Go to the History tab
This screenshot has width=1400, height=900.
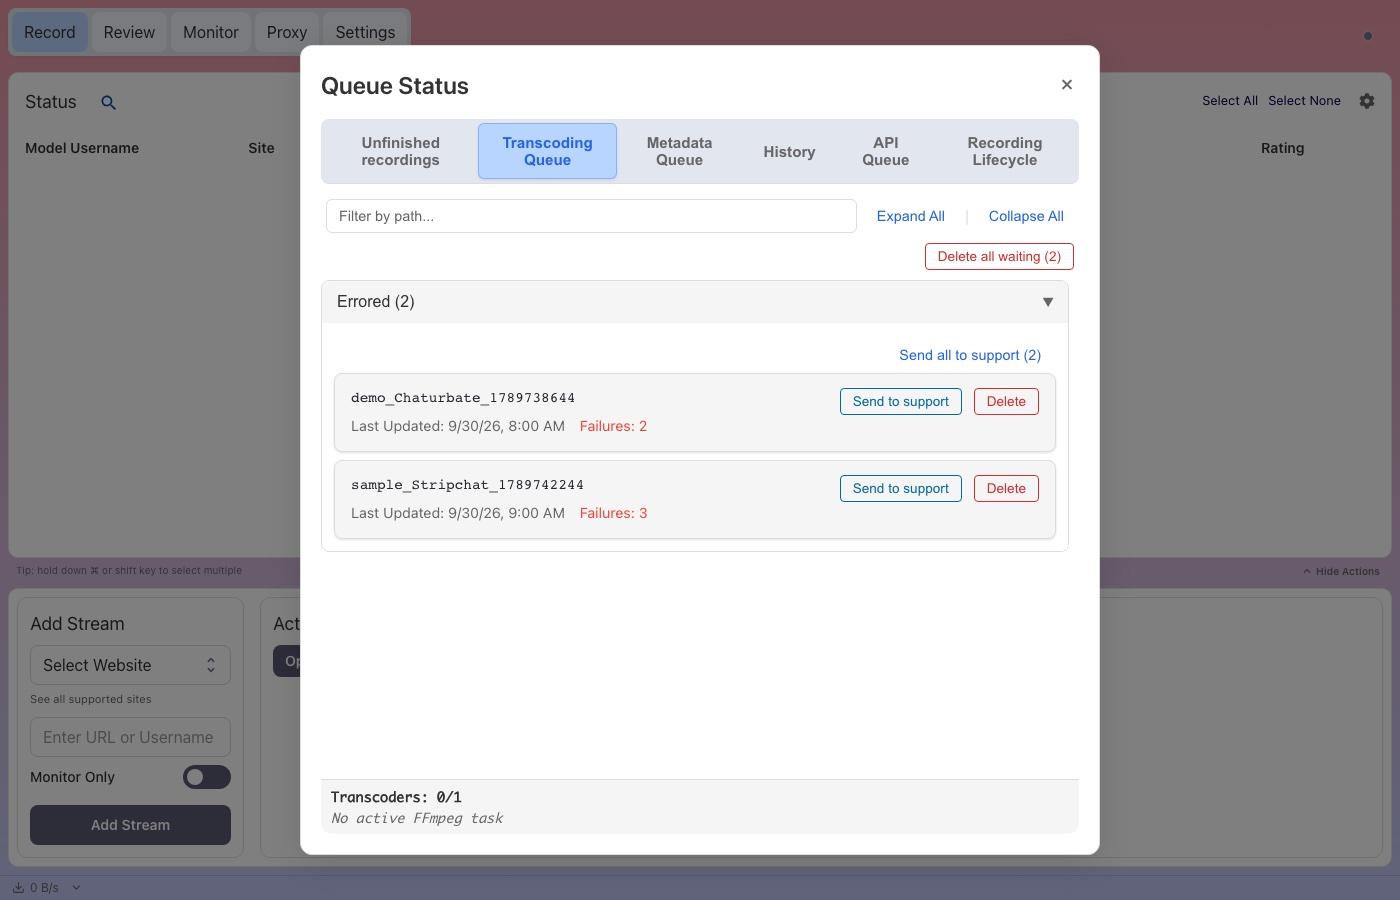coord(789,152)
